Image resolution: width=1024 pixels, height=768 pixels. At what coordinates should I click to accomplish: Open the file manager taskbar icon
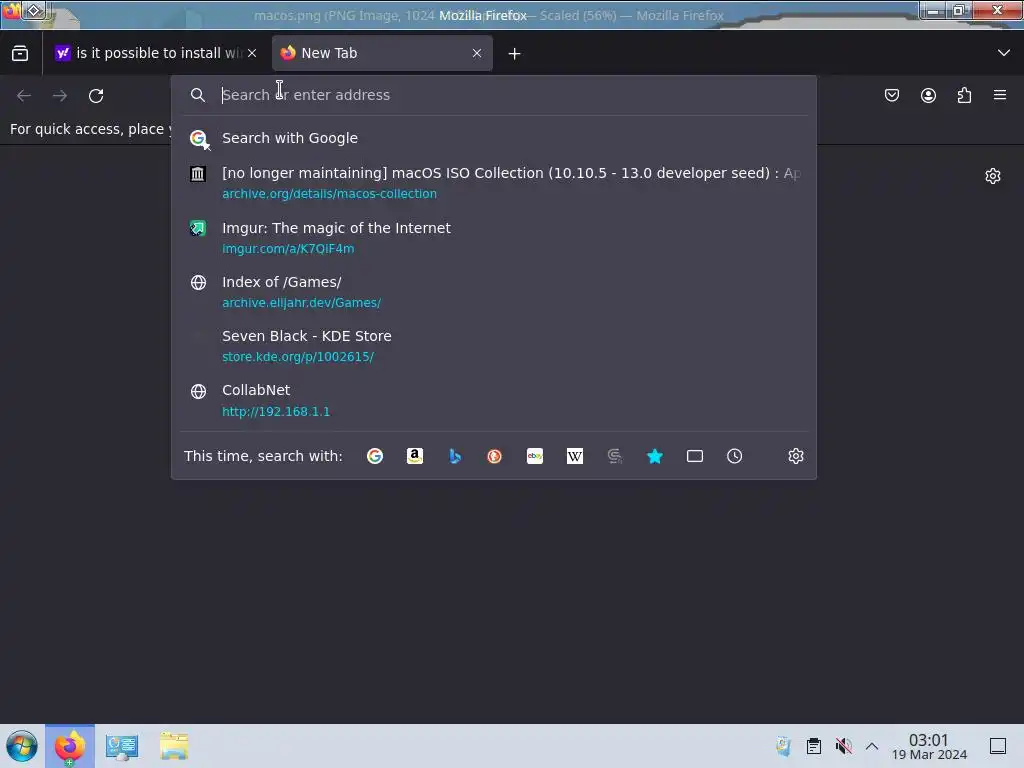pos(174,746)
